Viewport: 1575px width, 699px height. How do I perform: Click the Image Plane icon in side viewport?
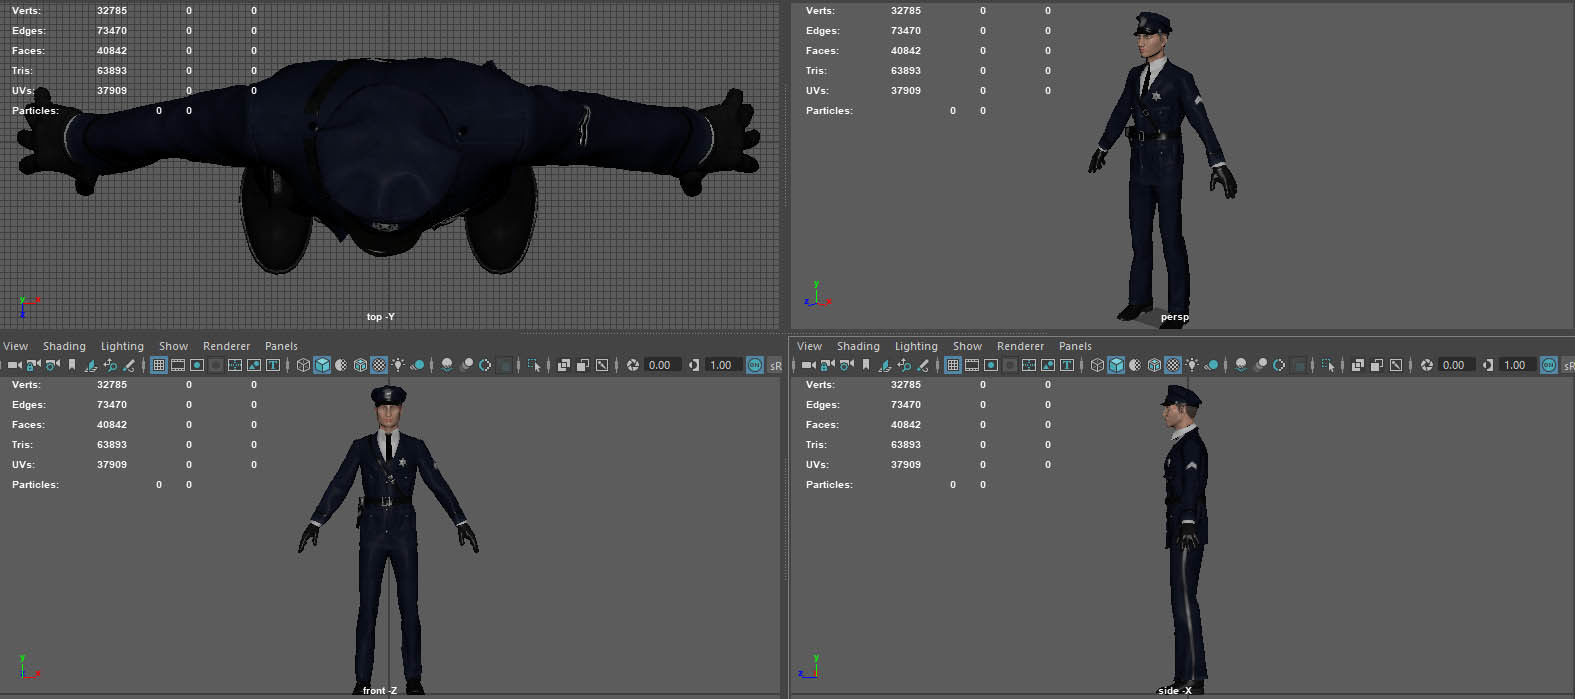click(x=885, y=365)
